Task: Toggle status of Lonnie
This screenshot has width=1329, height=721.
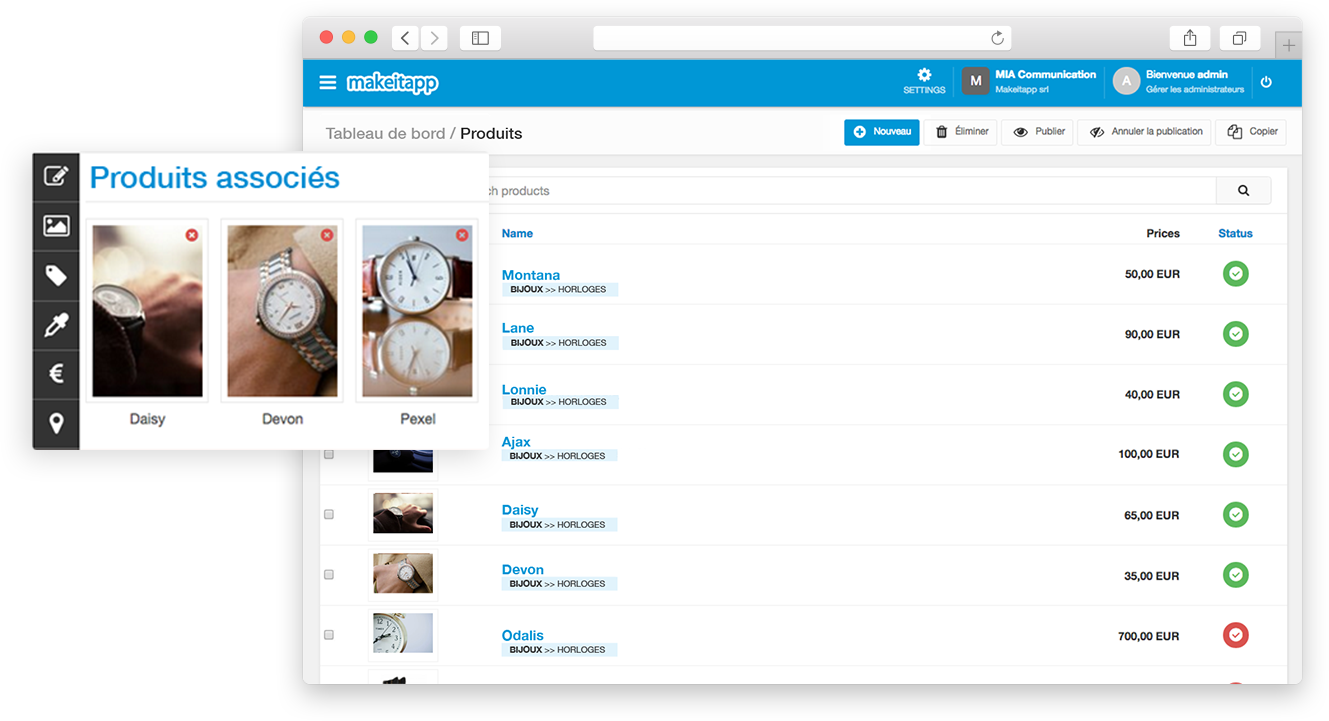Action: 1236,394
